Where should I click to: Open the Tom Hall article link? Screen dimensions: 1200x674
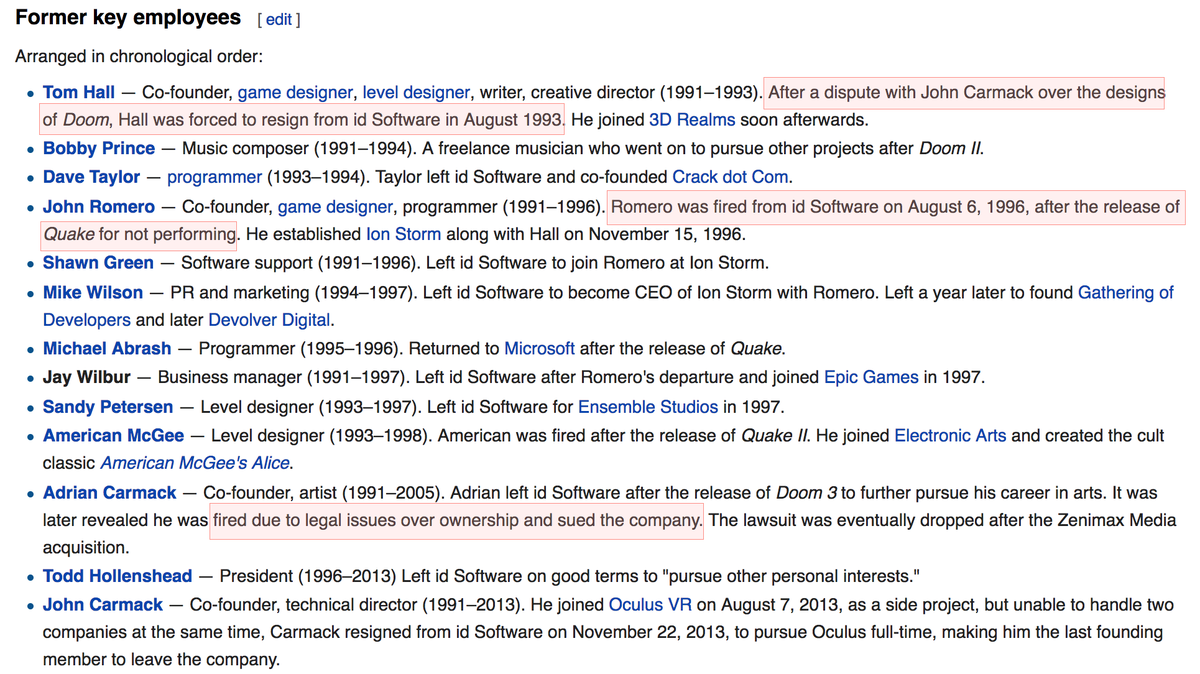click(x=79, y=93)
